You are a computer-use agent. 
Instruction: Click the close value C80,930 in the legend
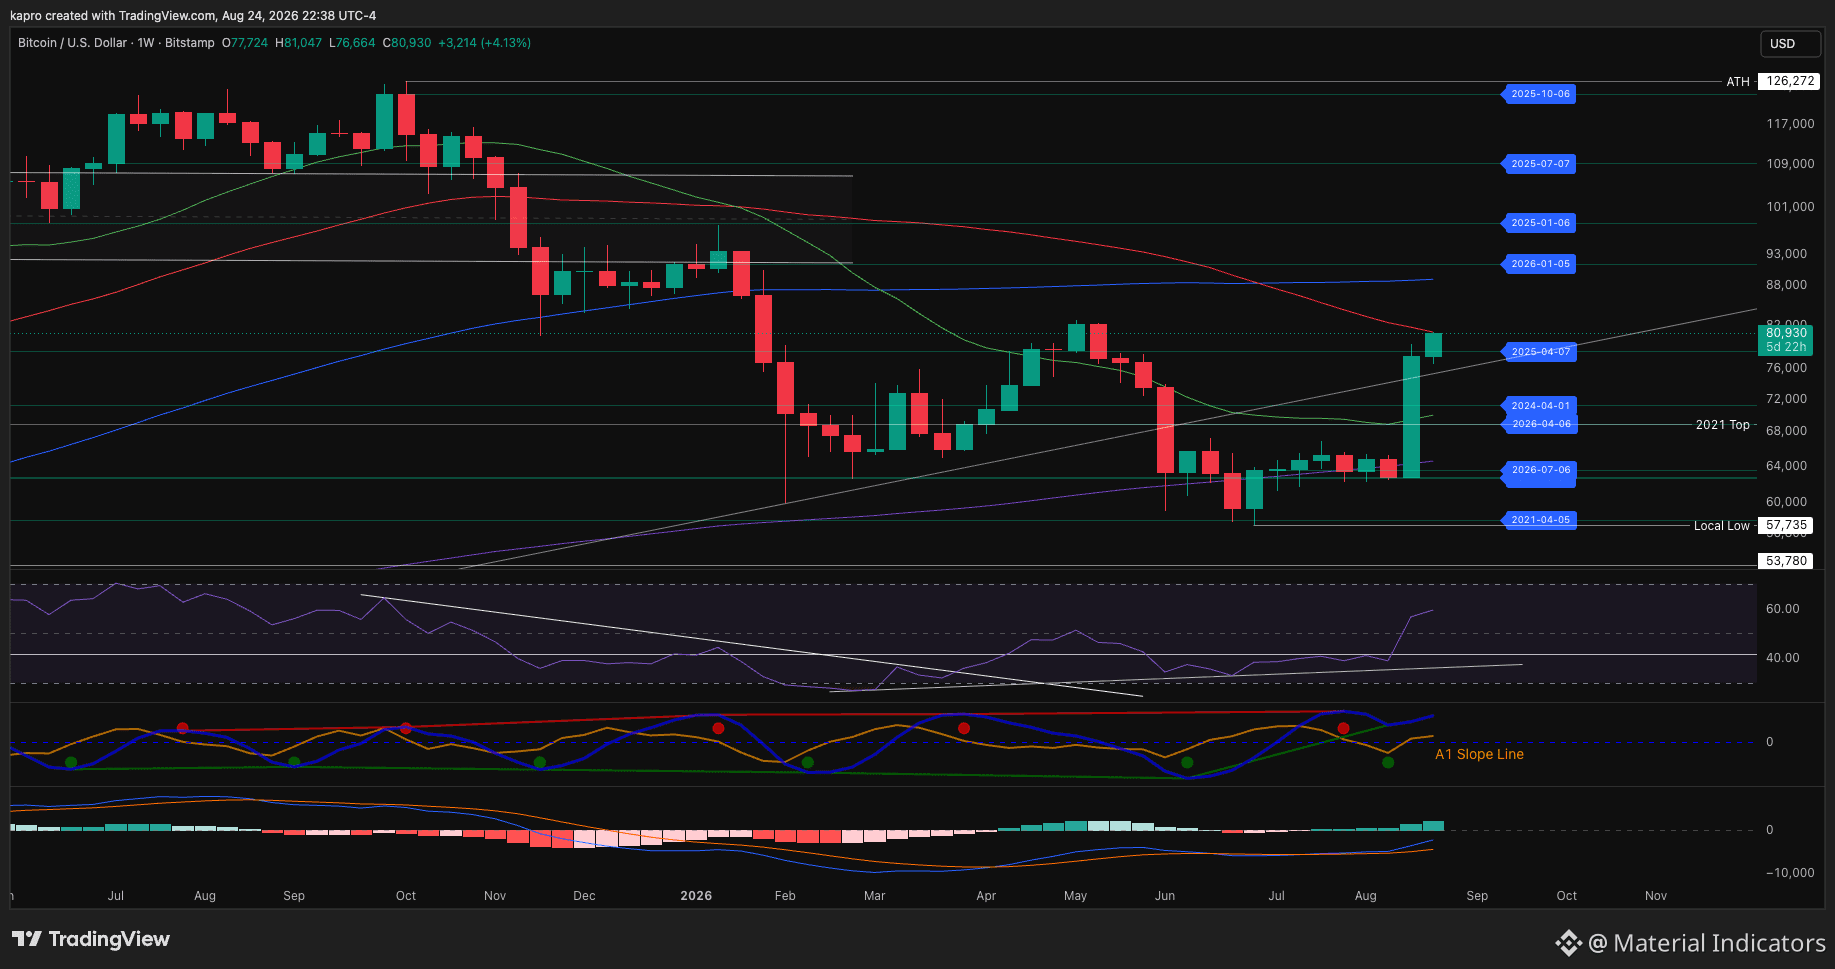click(x=408, y=43)
